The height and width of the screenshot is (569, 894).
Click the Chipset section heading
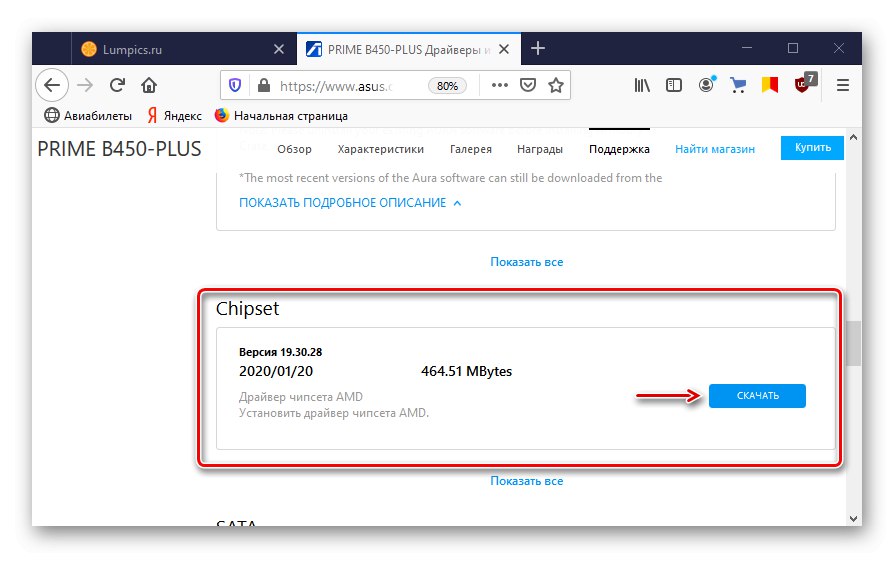[x=247, y=308]
